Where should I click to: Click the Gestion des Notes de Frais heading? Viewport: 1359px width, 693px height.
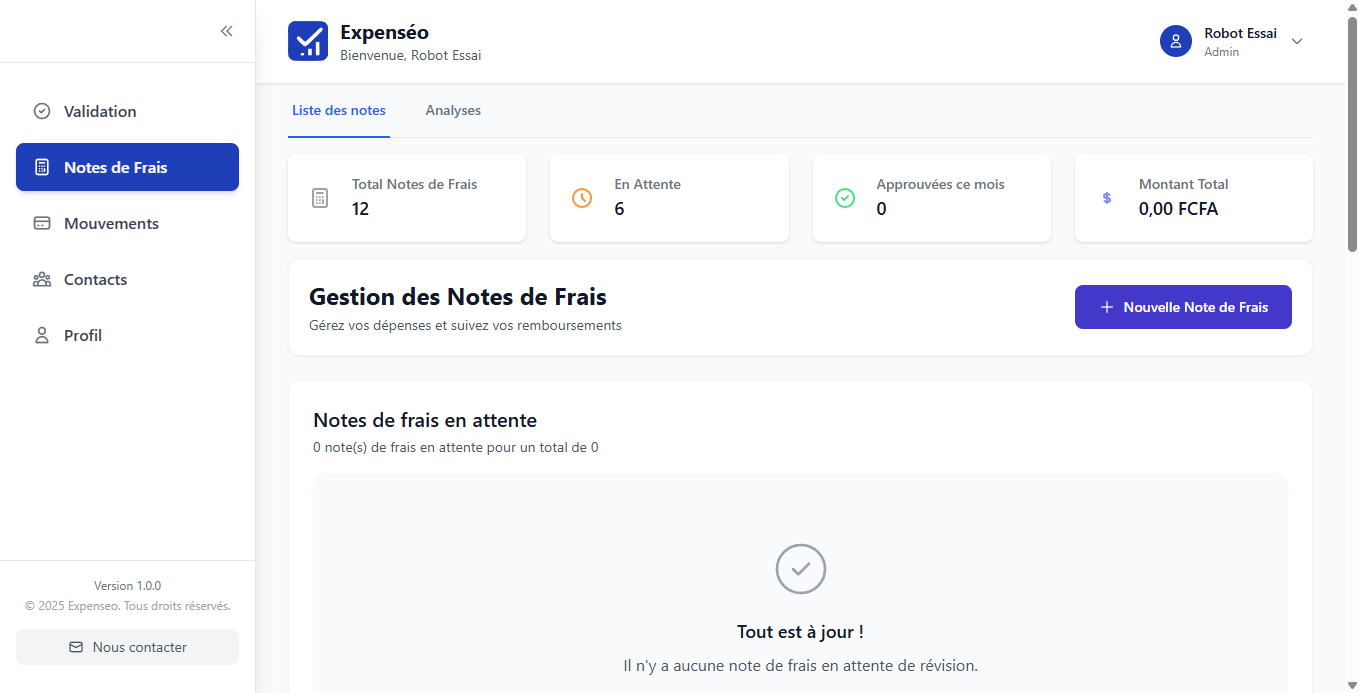[x=458, y=297]
